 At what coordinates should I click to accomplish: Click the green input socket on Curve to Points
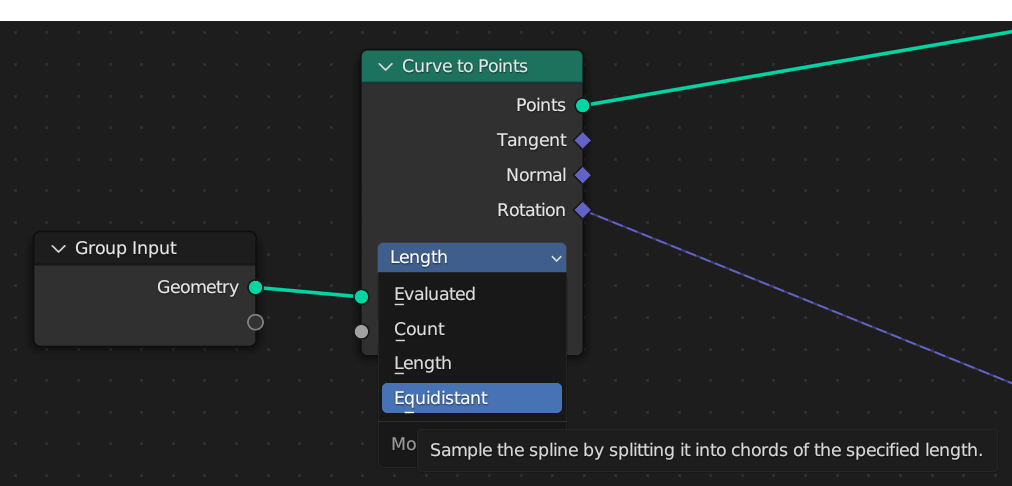(361, 297)
